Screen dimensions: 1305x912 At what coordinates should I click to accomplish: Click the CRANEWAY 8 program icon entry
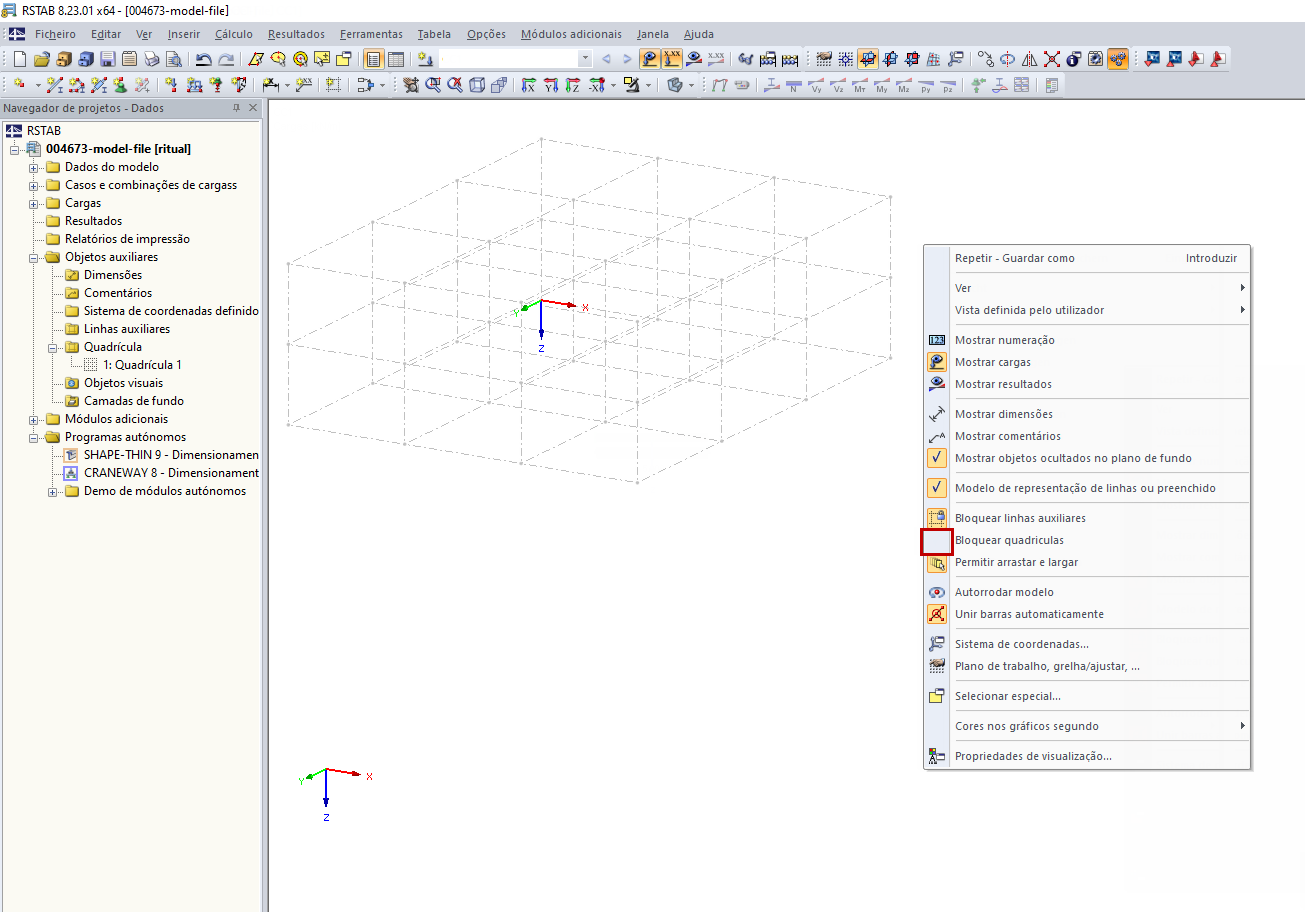pyautogui.click(x=71, y=473)
